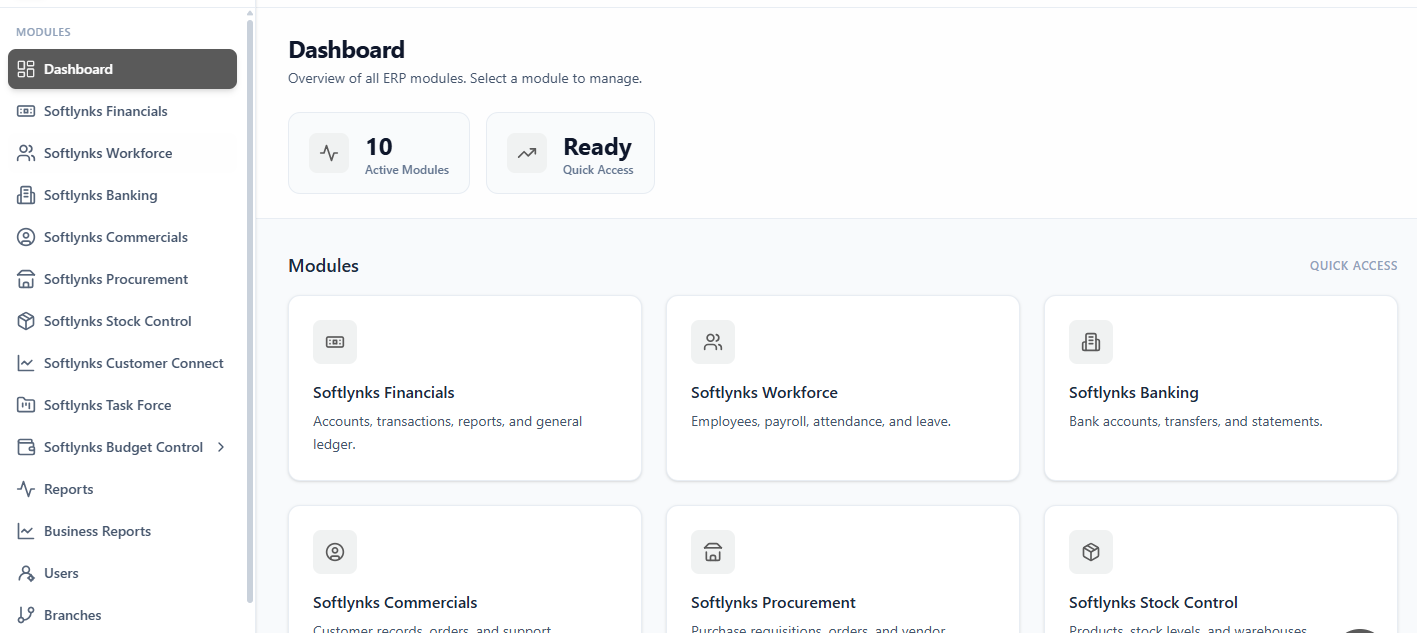This screenshot has height=633, width=1417.
Task: Open Branches in the sidebar
Action: 122,615
